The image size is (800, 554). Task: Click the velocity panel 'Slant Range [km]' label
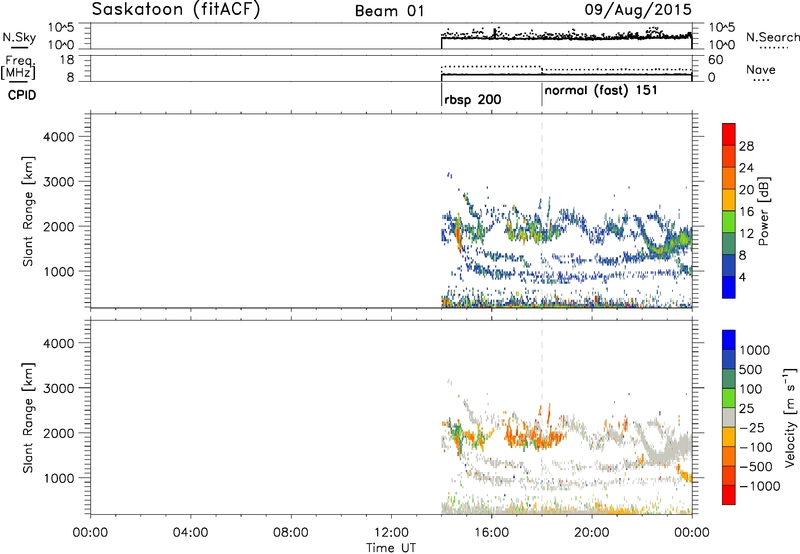(x=29, y=418)
